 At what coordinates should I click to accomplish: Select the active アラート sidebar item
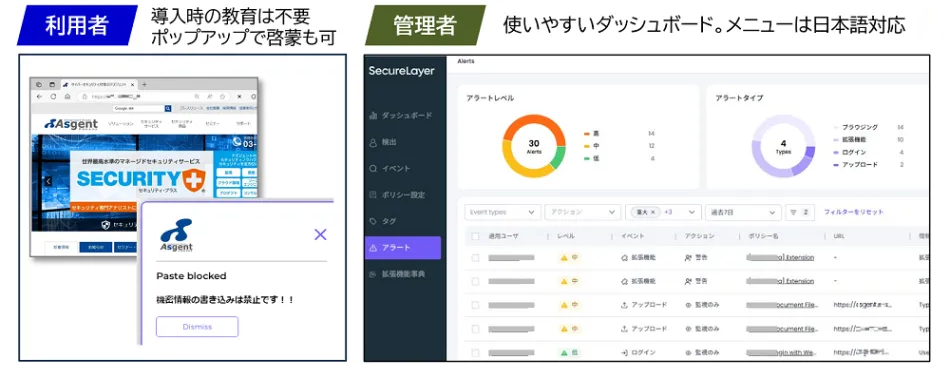(x=403, y=248)
